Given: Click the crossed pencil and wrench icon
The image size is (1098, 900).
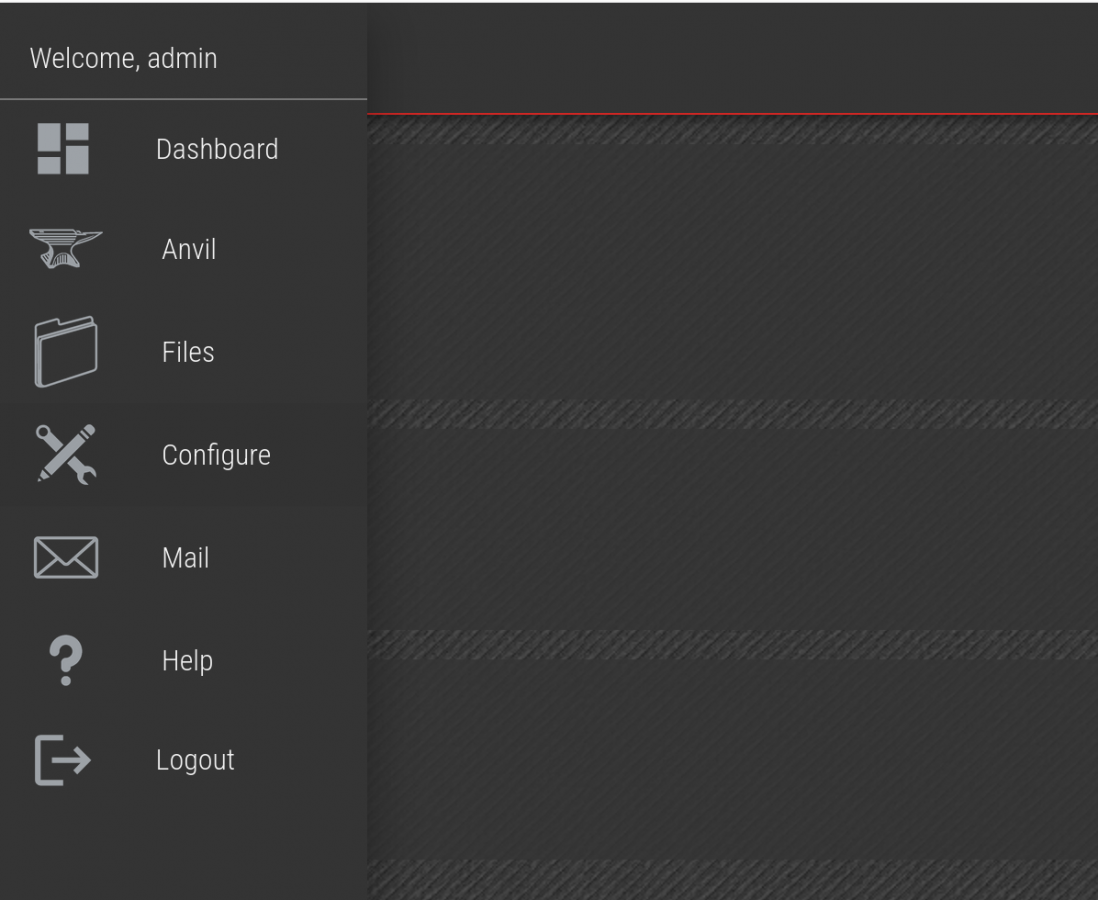Looking at the screenshot, I should coord(65,455).
